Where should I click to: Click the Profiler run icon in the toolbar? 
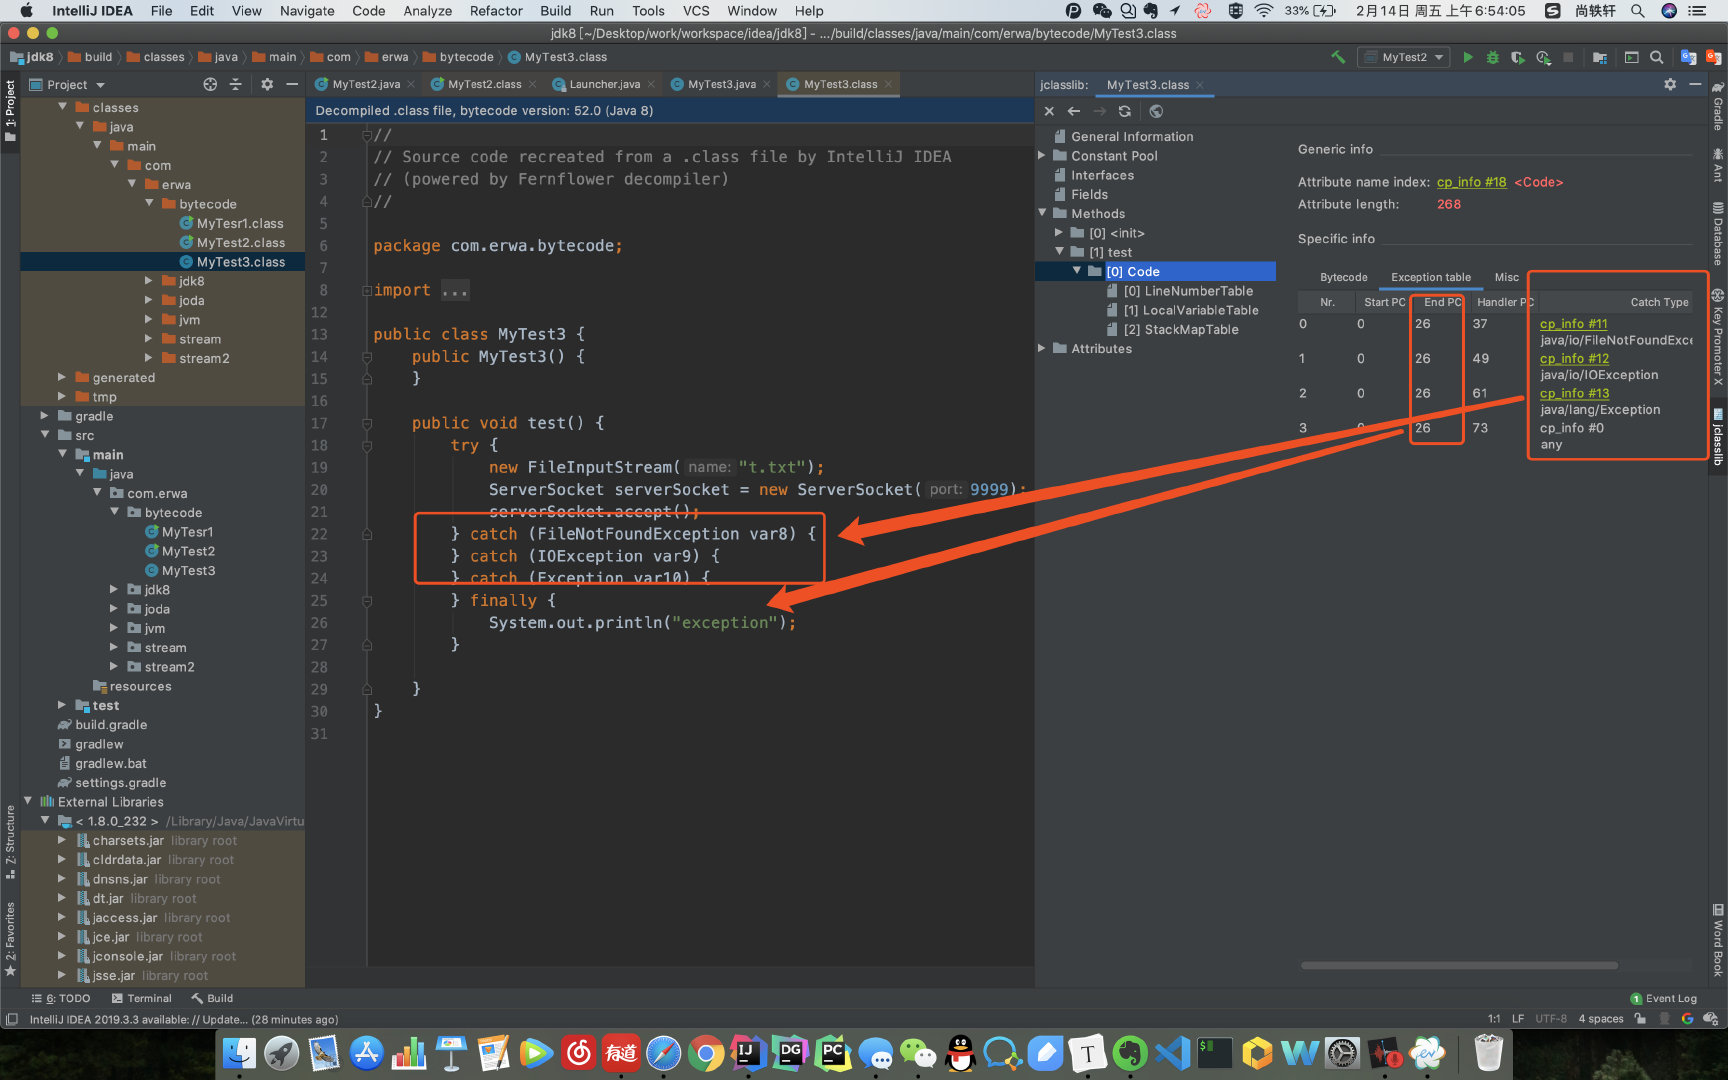1543,57
